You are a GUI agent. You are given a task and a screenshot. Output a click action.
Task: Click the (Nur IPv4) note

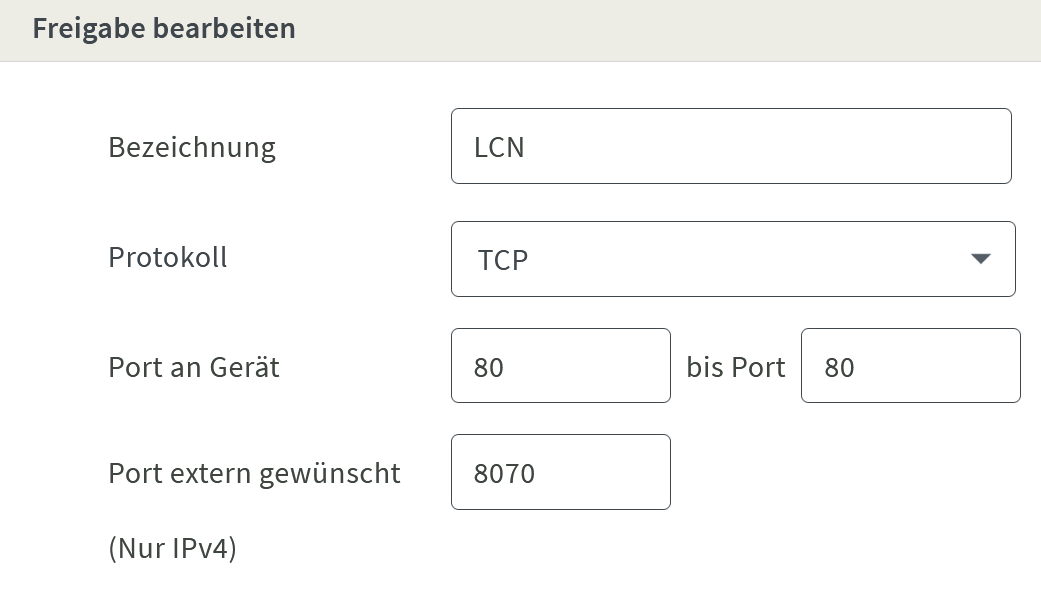[172, 548]
